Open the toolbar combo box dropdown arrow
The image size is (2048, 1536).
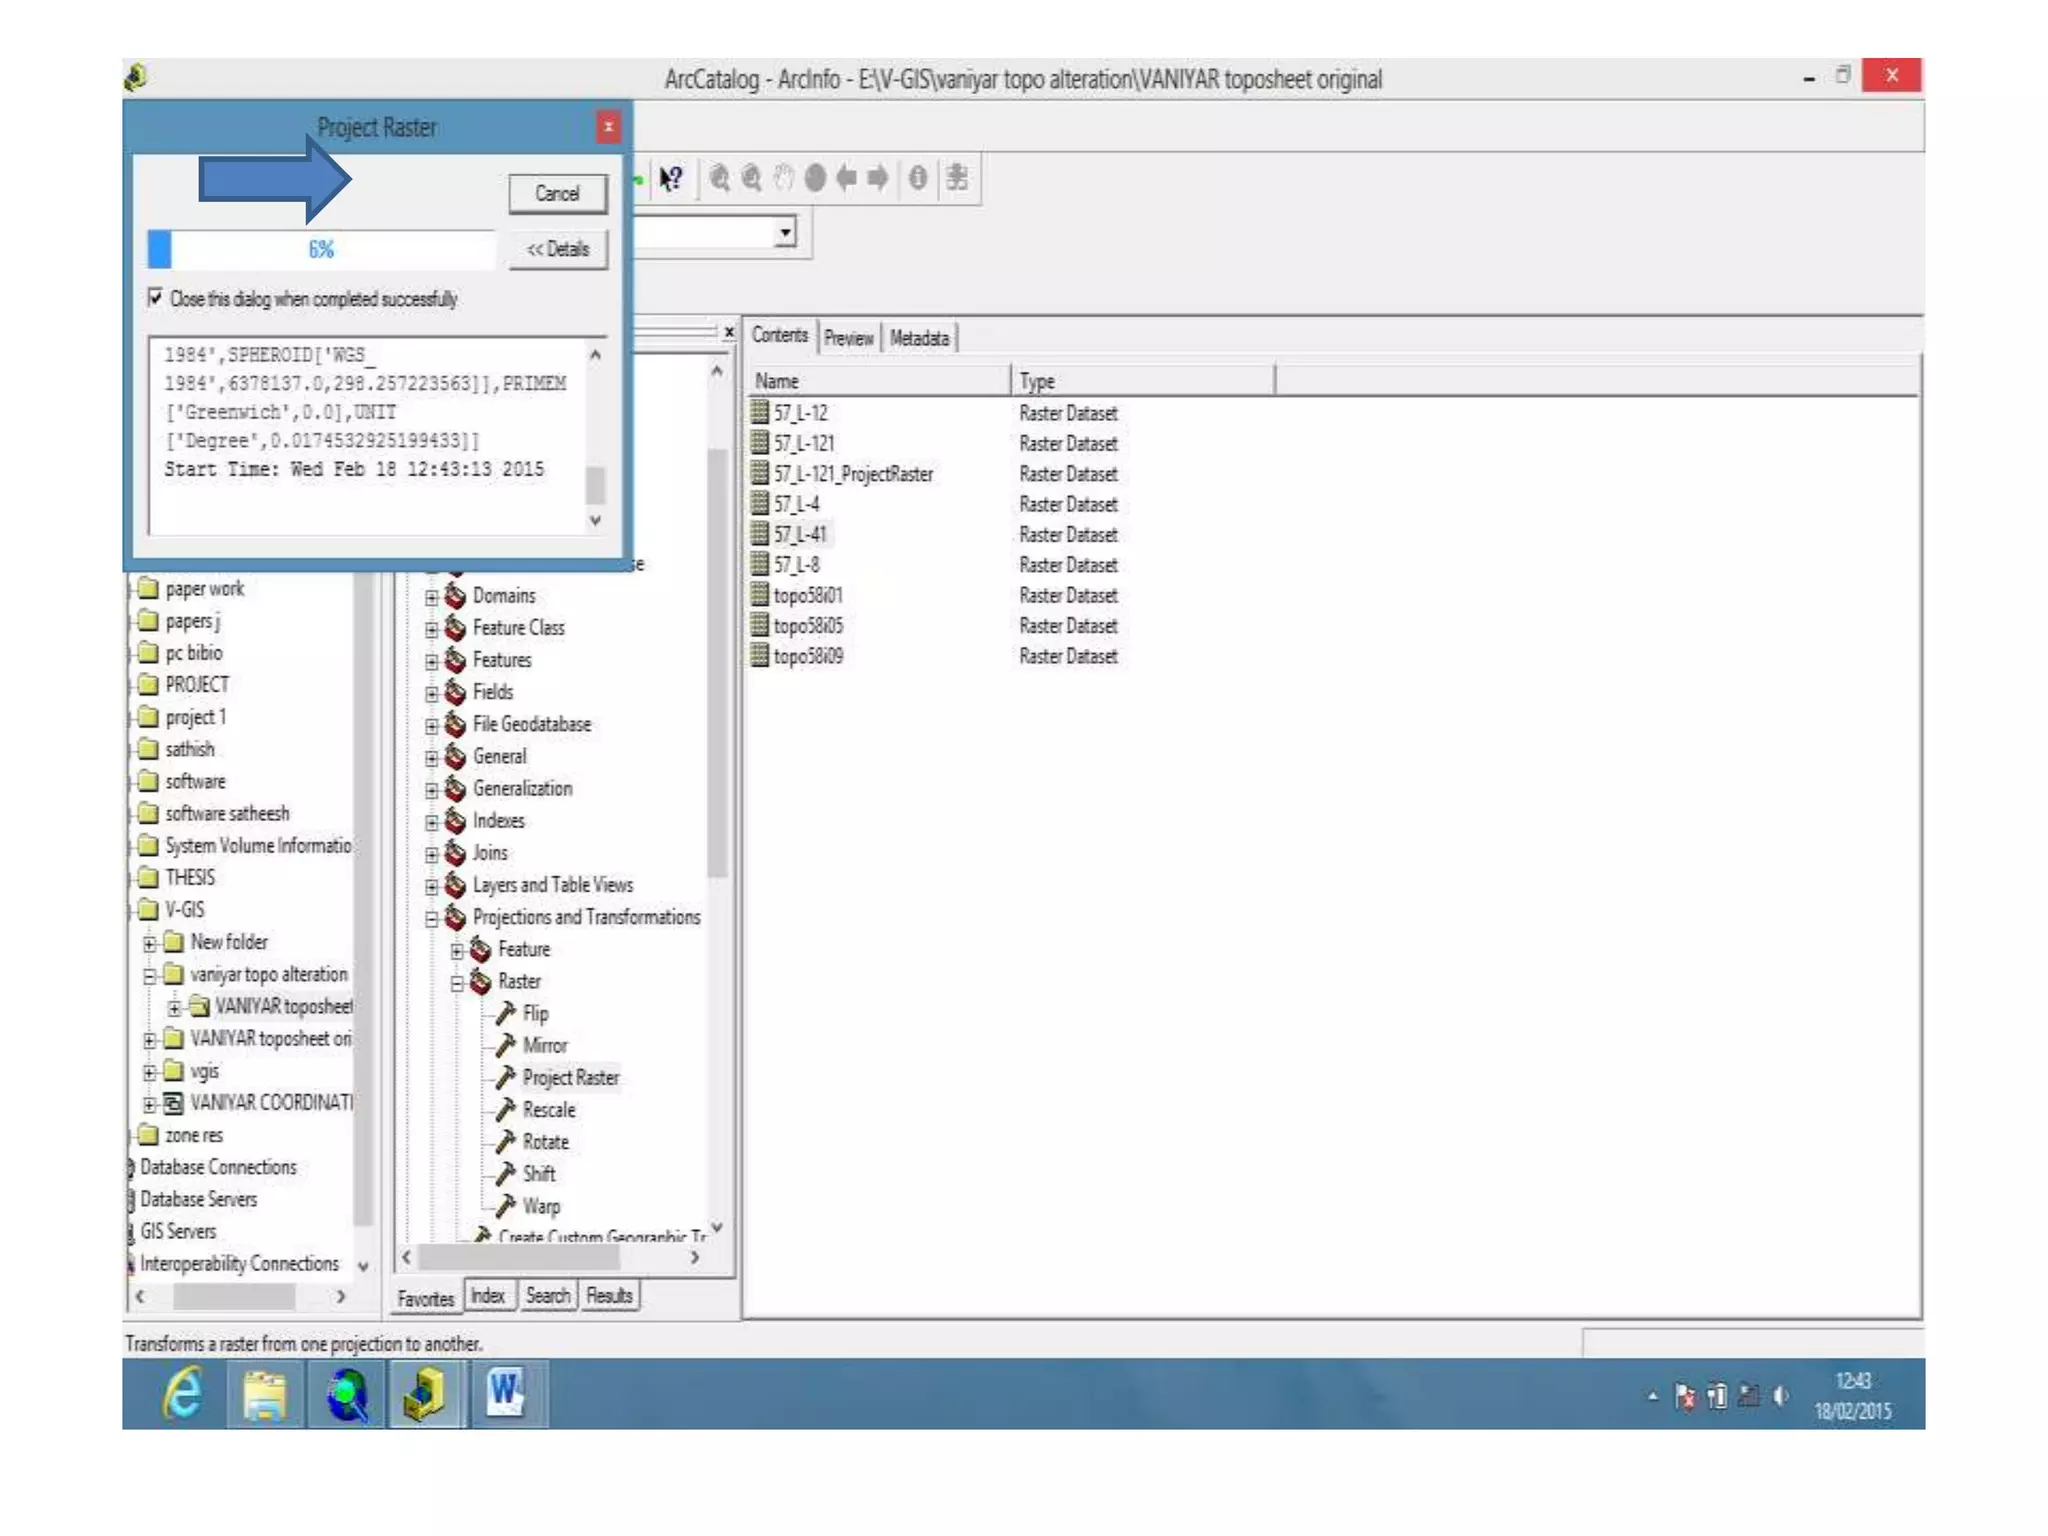coord(785,233)
